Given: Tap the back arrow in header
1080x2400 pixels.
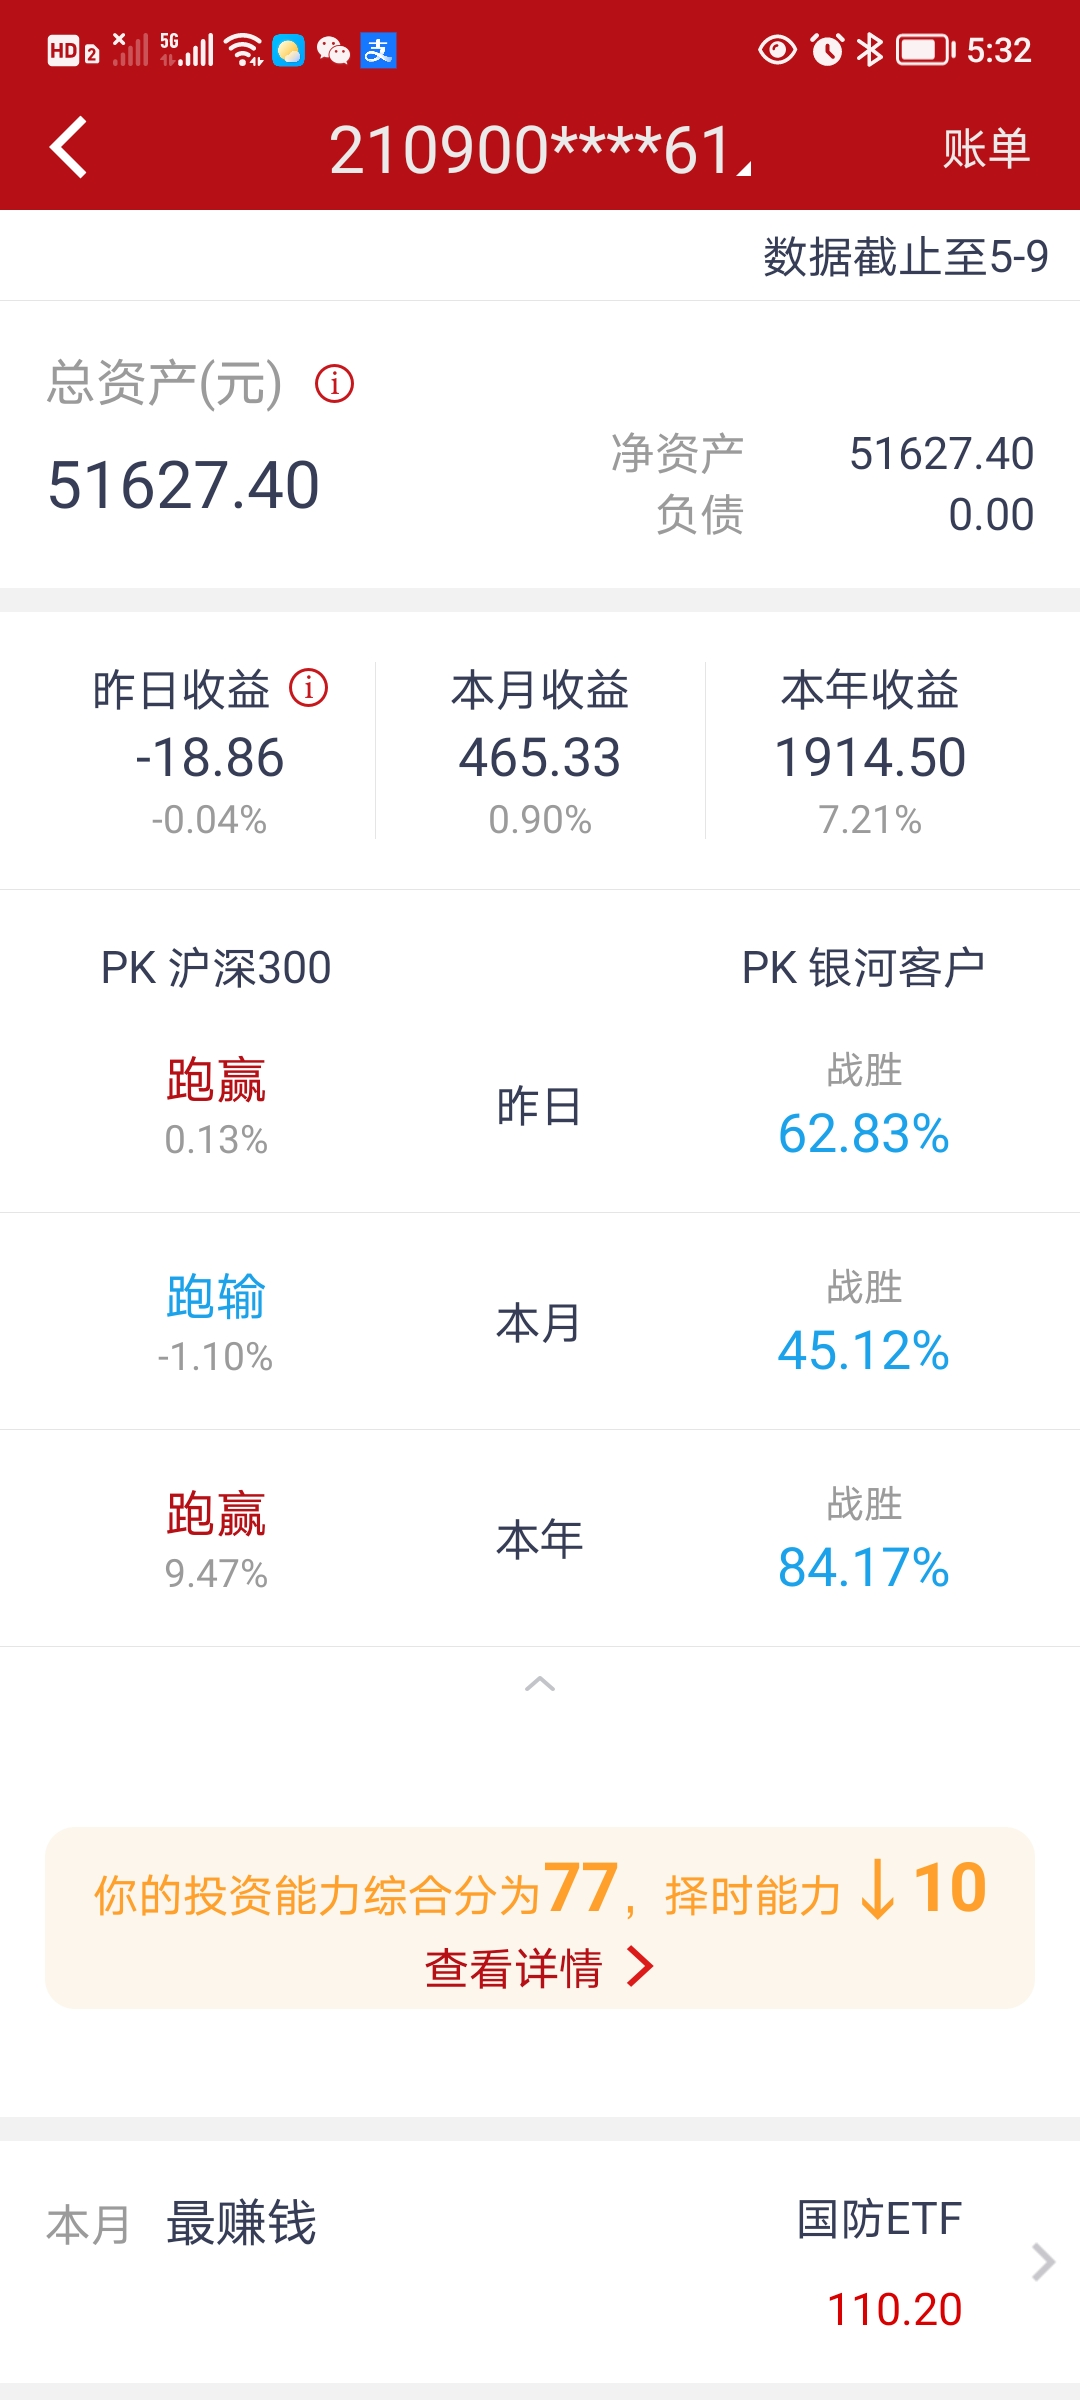Looking at the screenshot, I should tap(68, 148).
